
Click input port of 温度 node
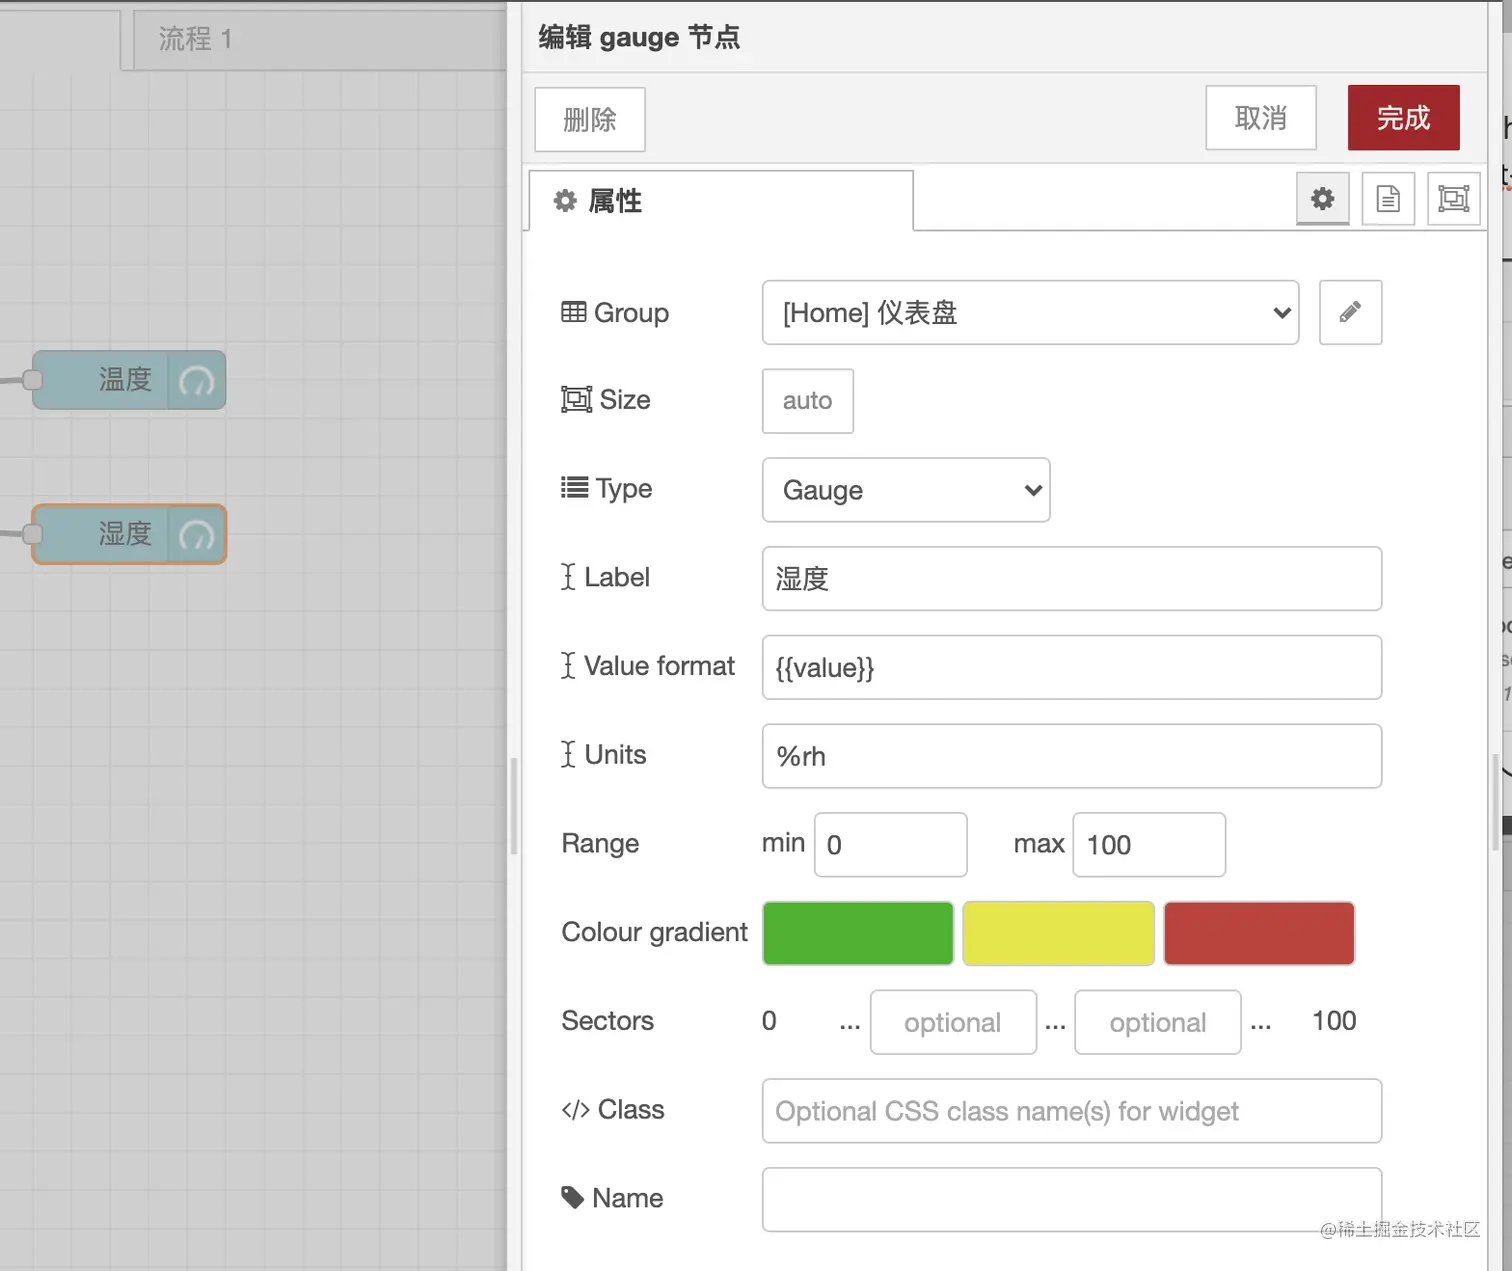32,380
